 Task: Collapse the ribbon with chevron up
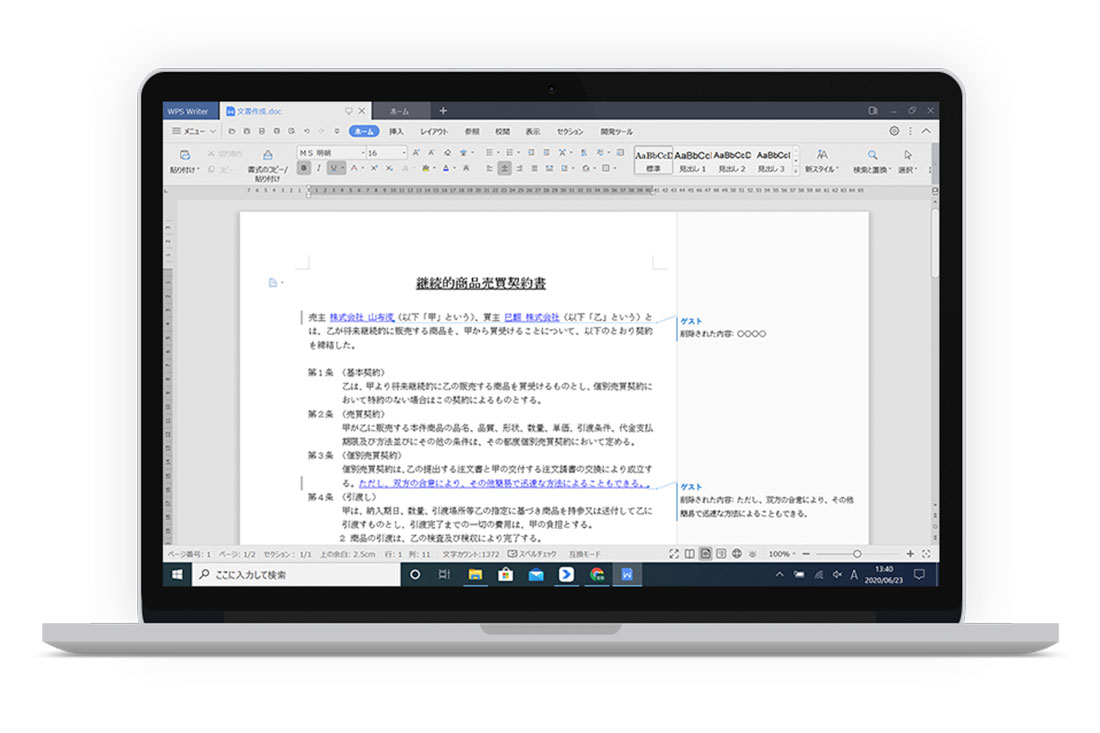click(926, 131)
